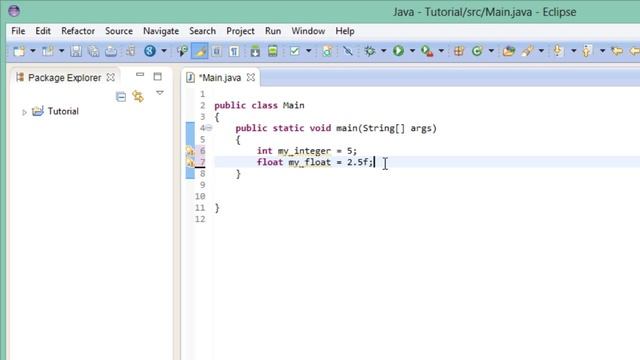Viewport: 640px width, 360px height.
Task: Click the blue round globe toolbar icon
Action: 150,51
